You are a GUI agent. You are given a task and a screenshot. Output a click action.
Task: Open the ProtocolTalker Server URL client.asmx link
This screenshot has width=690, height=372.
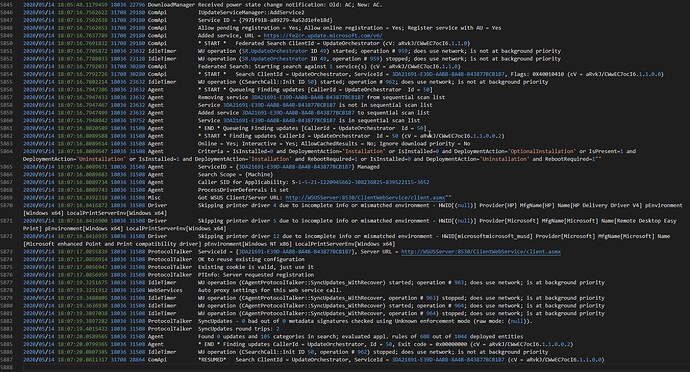pos(481,252)
